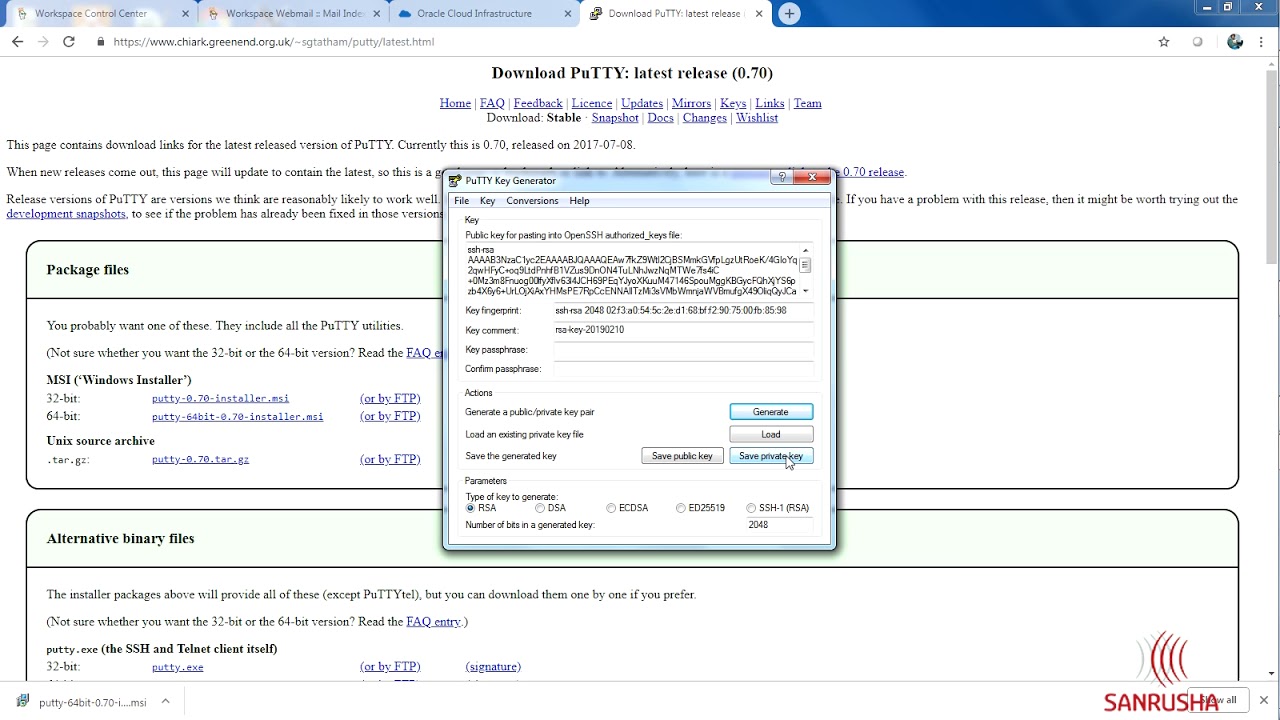
Task: Switch to the Oracle Cloud Infrastructure tab
Action: (x=475, y=14)
